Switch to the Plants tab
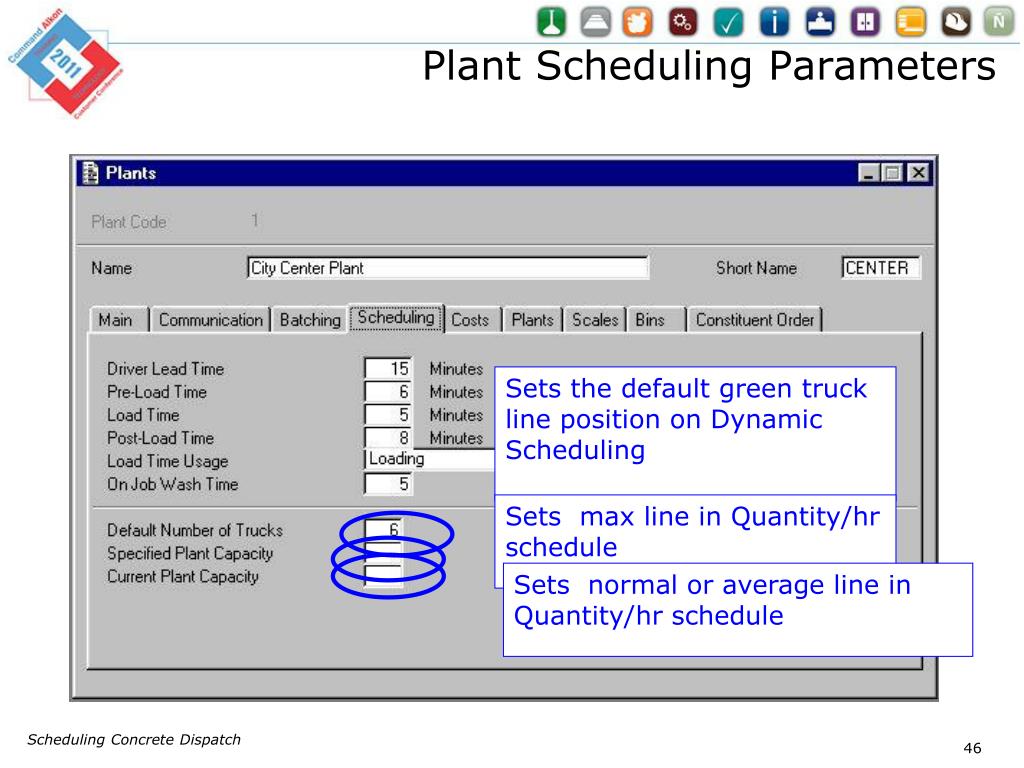Screen dimensions: 1024x768 point(532,320)
